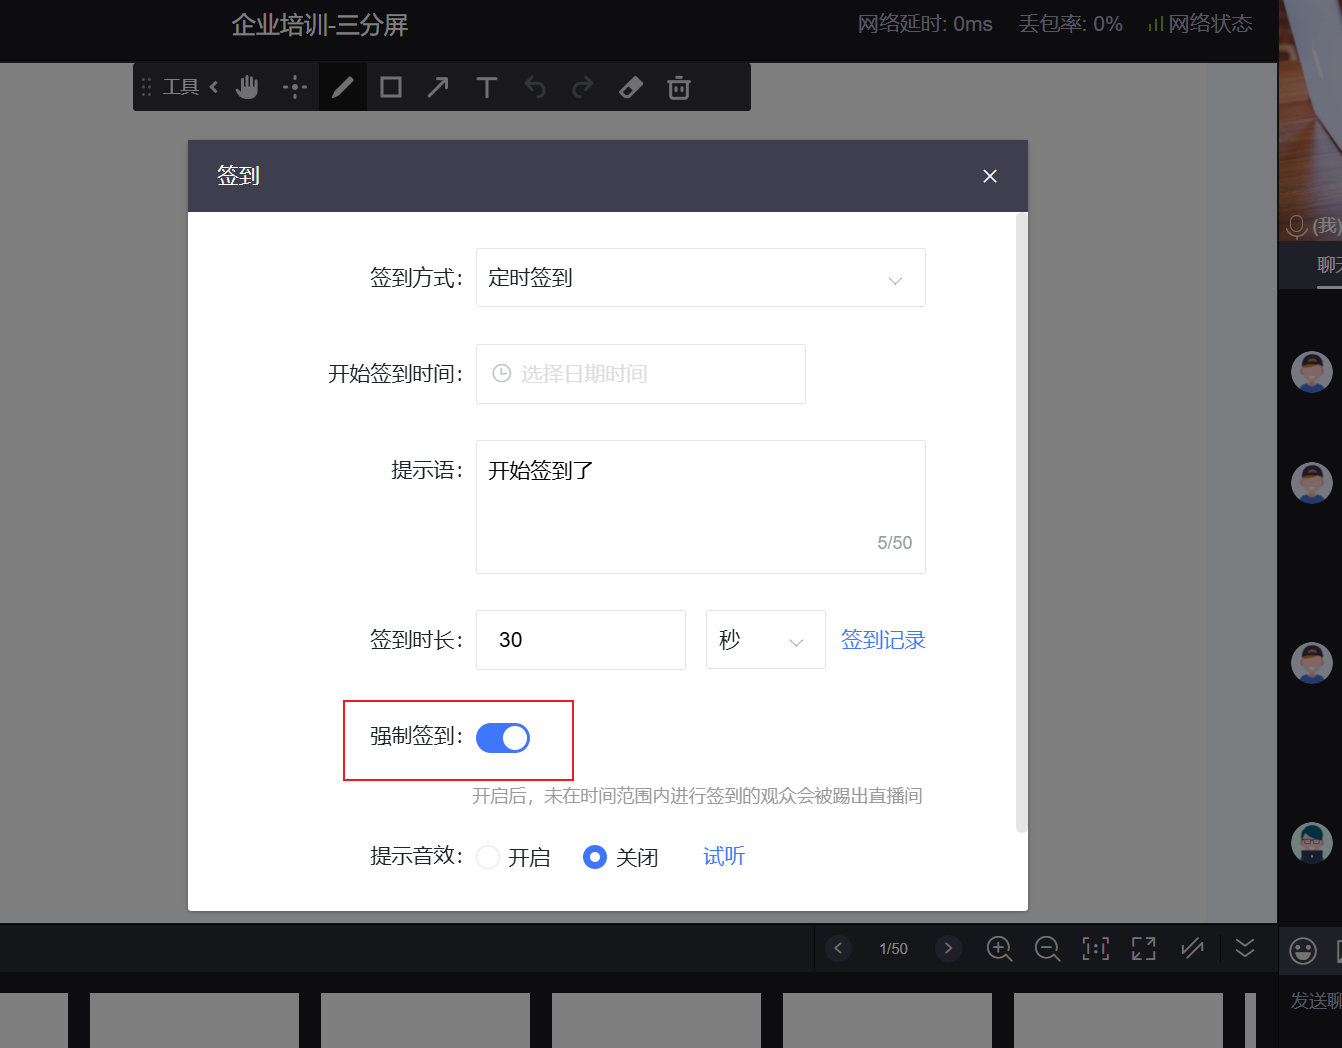Open the 签到方式 dropdown

click(x=701, y=278)
